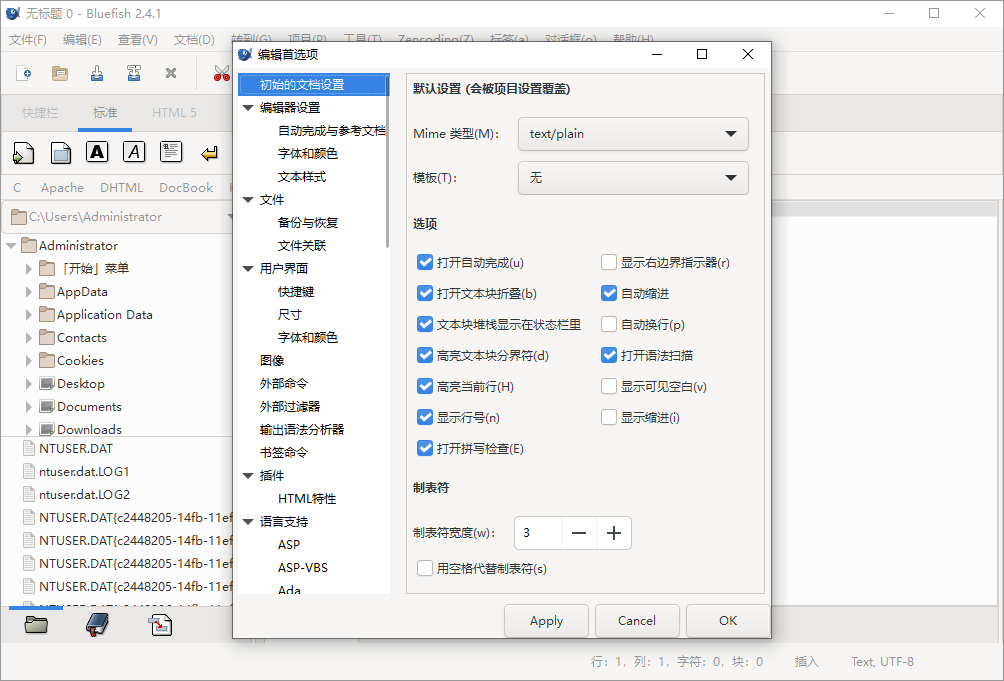Click the Apply button
The height and width of the screenshot is (681, 1004).
[546, 621]
